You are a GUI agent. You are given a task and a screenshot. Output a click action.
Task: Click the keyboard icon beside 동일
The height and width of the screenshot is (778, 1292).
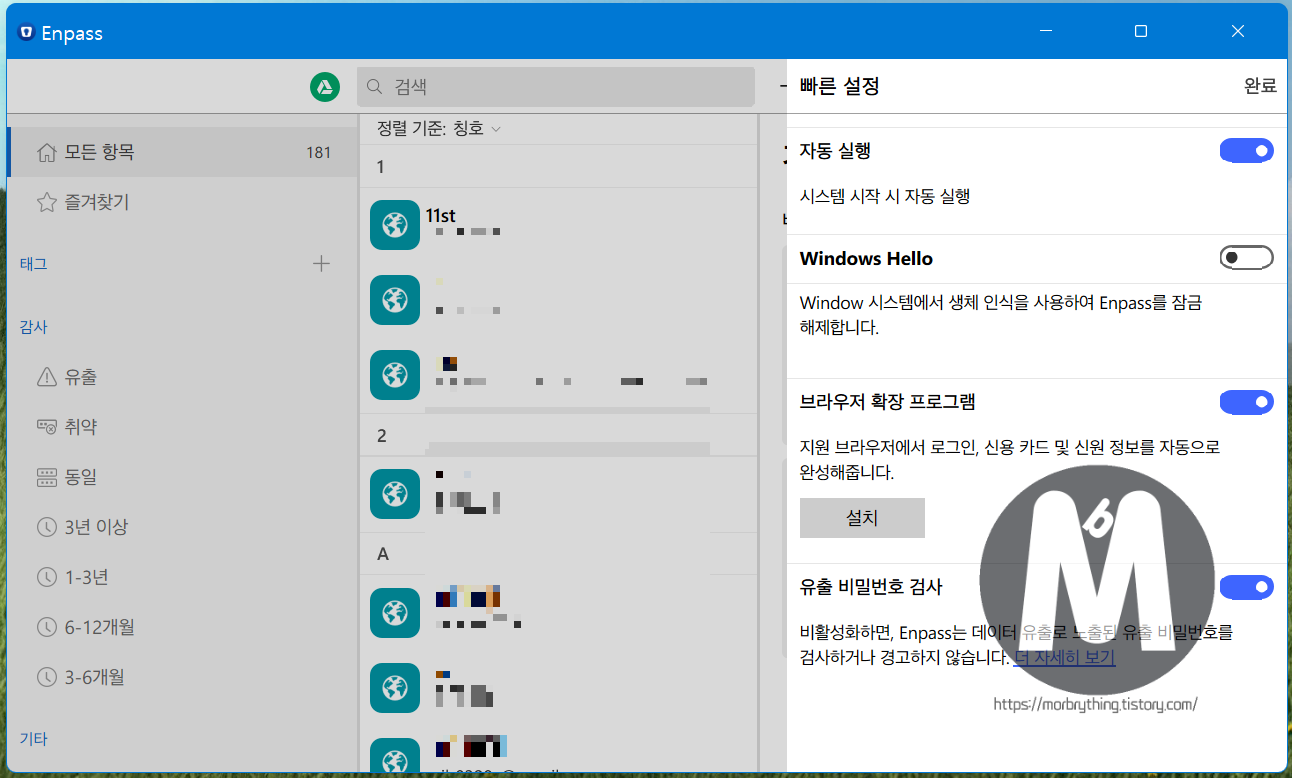click(46, 477)
